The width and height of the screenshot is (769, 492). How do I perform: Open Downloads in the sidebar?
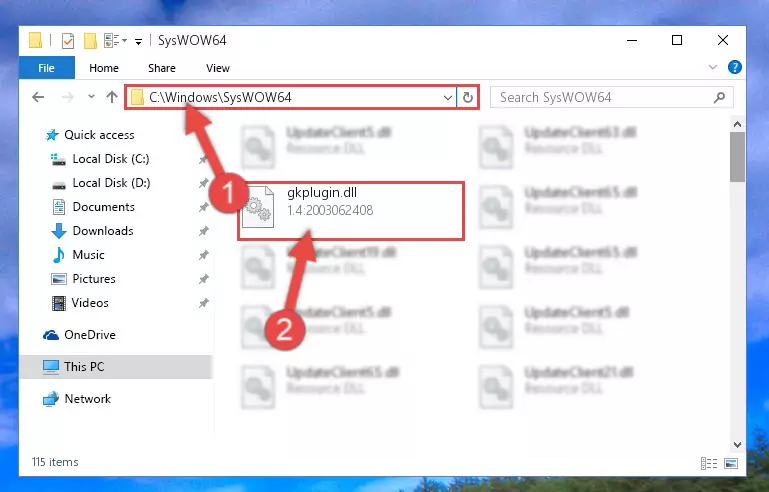point(103,231)
